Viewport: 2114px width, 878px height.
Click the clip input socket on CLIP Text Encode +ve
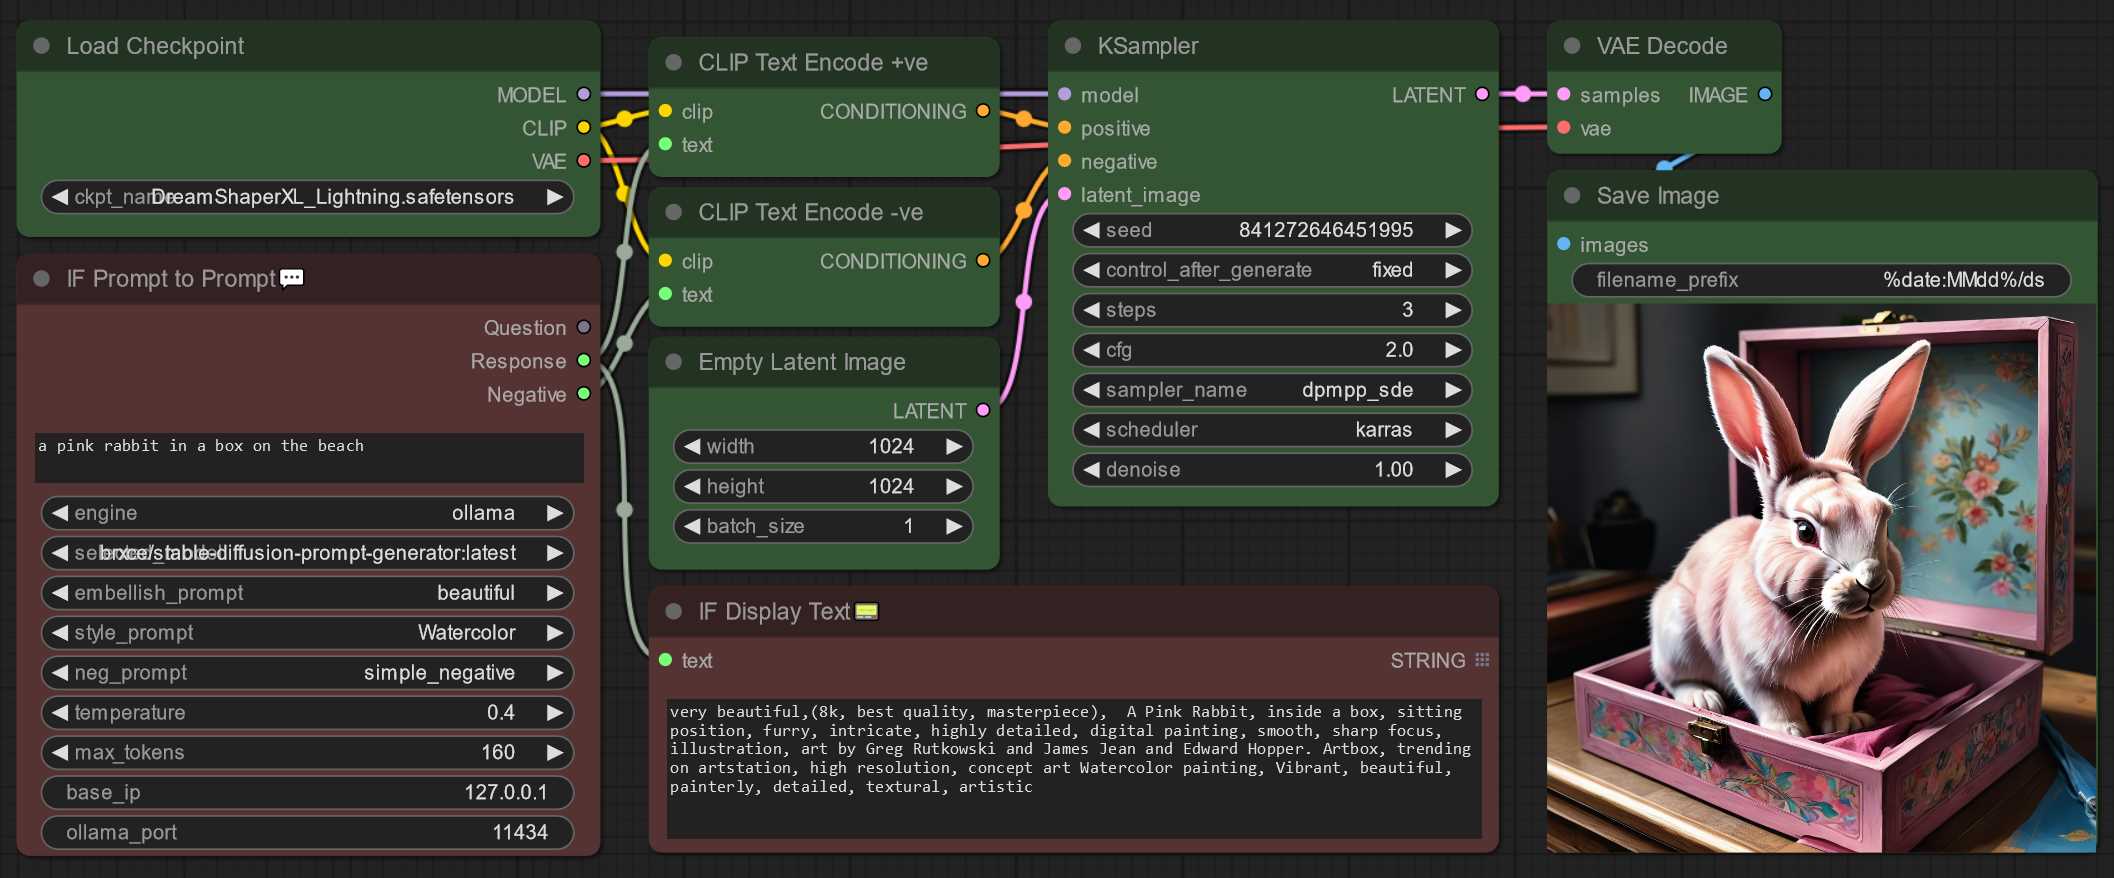pyautogui.click(x=665, y=111)
